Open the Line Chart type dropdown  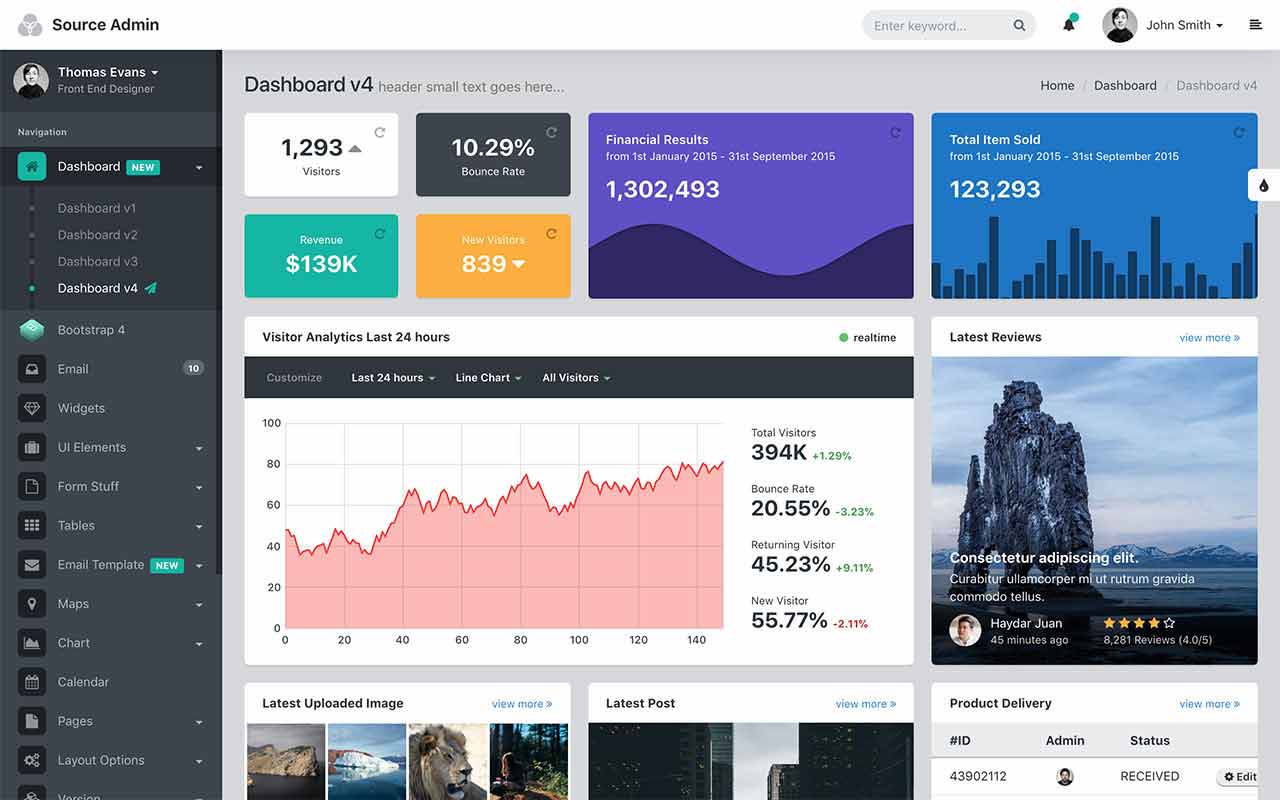tap(488, 378)
